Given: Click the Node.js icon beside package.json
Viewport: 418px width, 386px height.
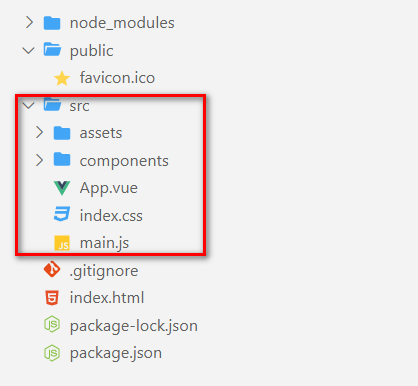Looking at the screenshot, I should click(52, 353).
